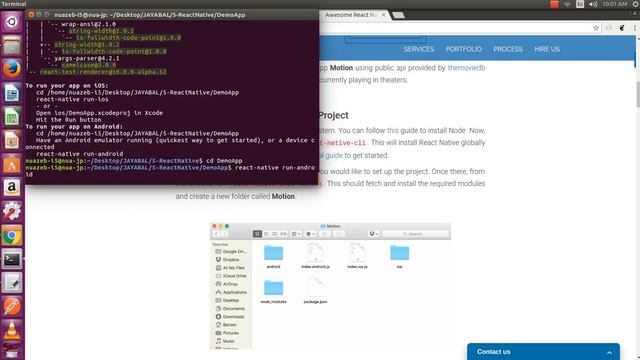Launch Firefox from the Ubuntu dock
Viewport: 640px width, 360px height.
[12, 69]
